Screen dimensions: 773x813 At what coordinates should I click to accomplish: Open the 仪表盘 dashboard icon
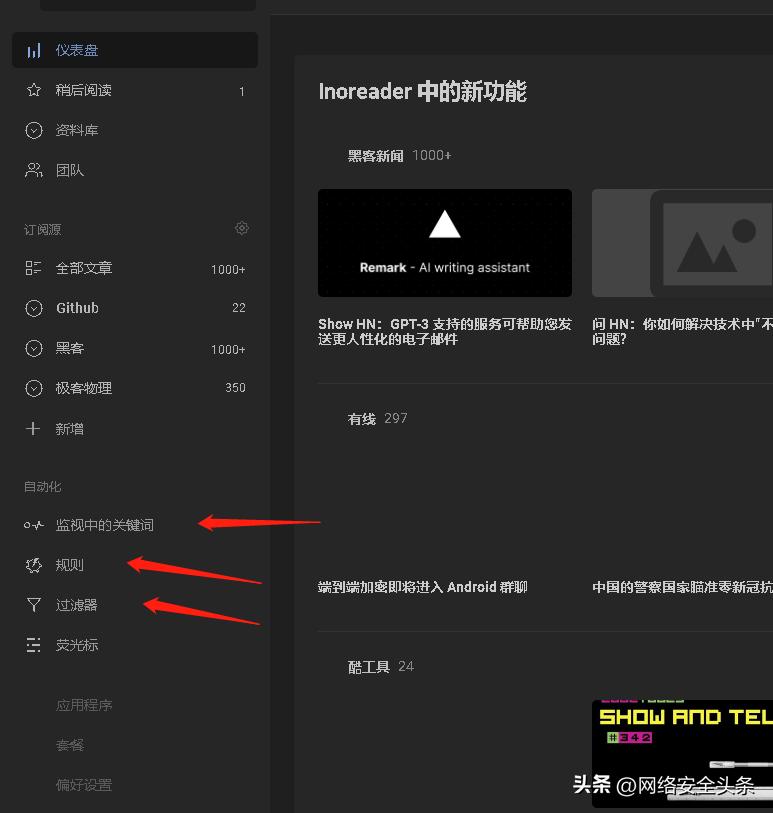pyautogui.click(x=34, y=50)
